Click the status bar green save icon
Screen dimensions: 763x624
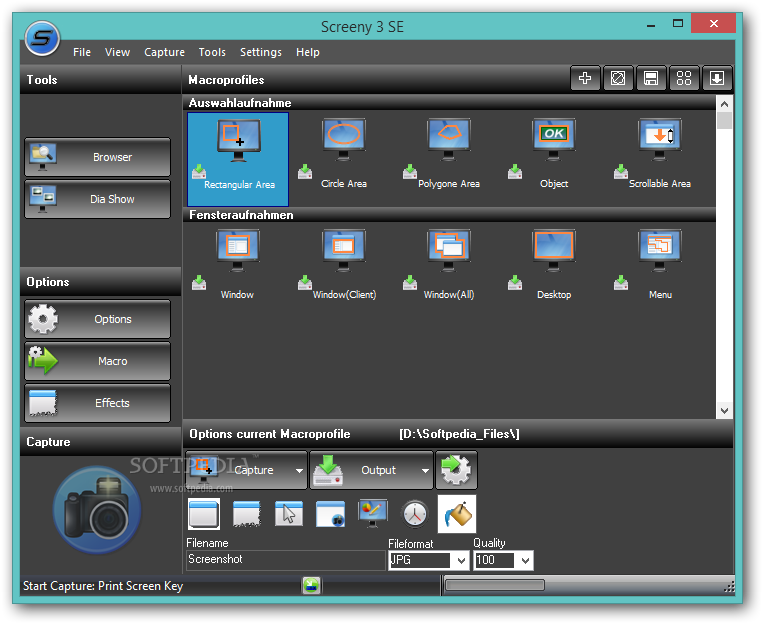[x=311, y=585]
